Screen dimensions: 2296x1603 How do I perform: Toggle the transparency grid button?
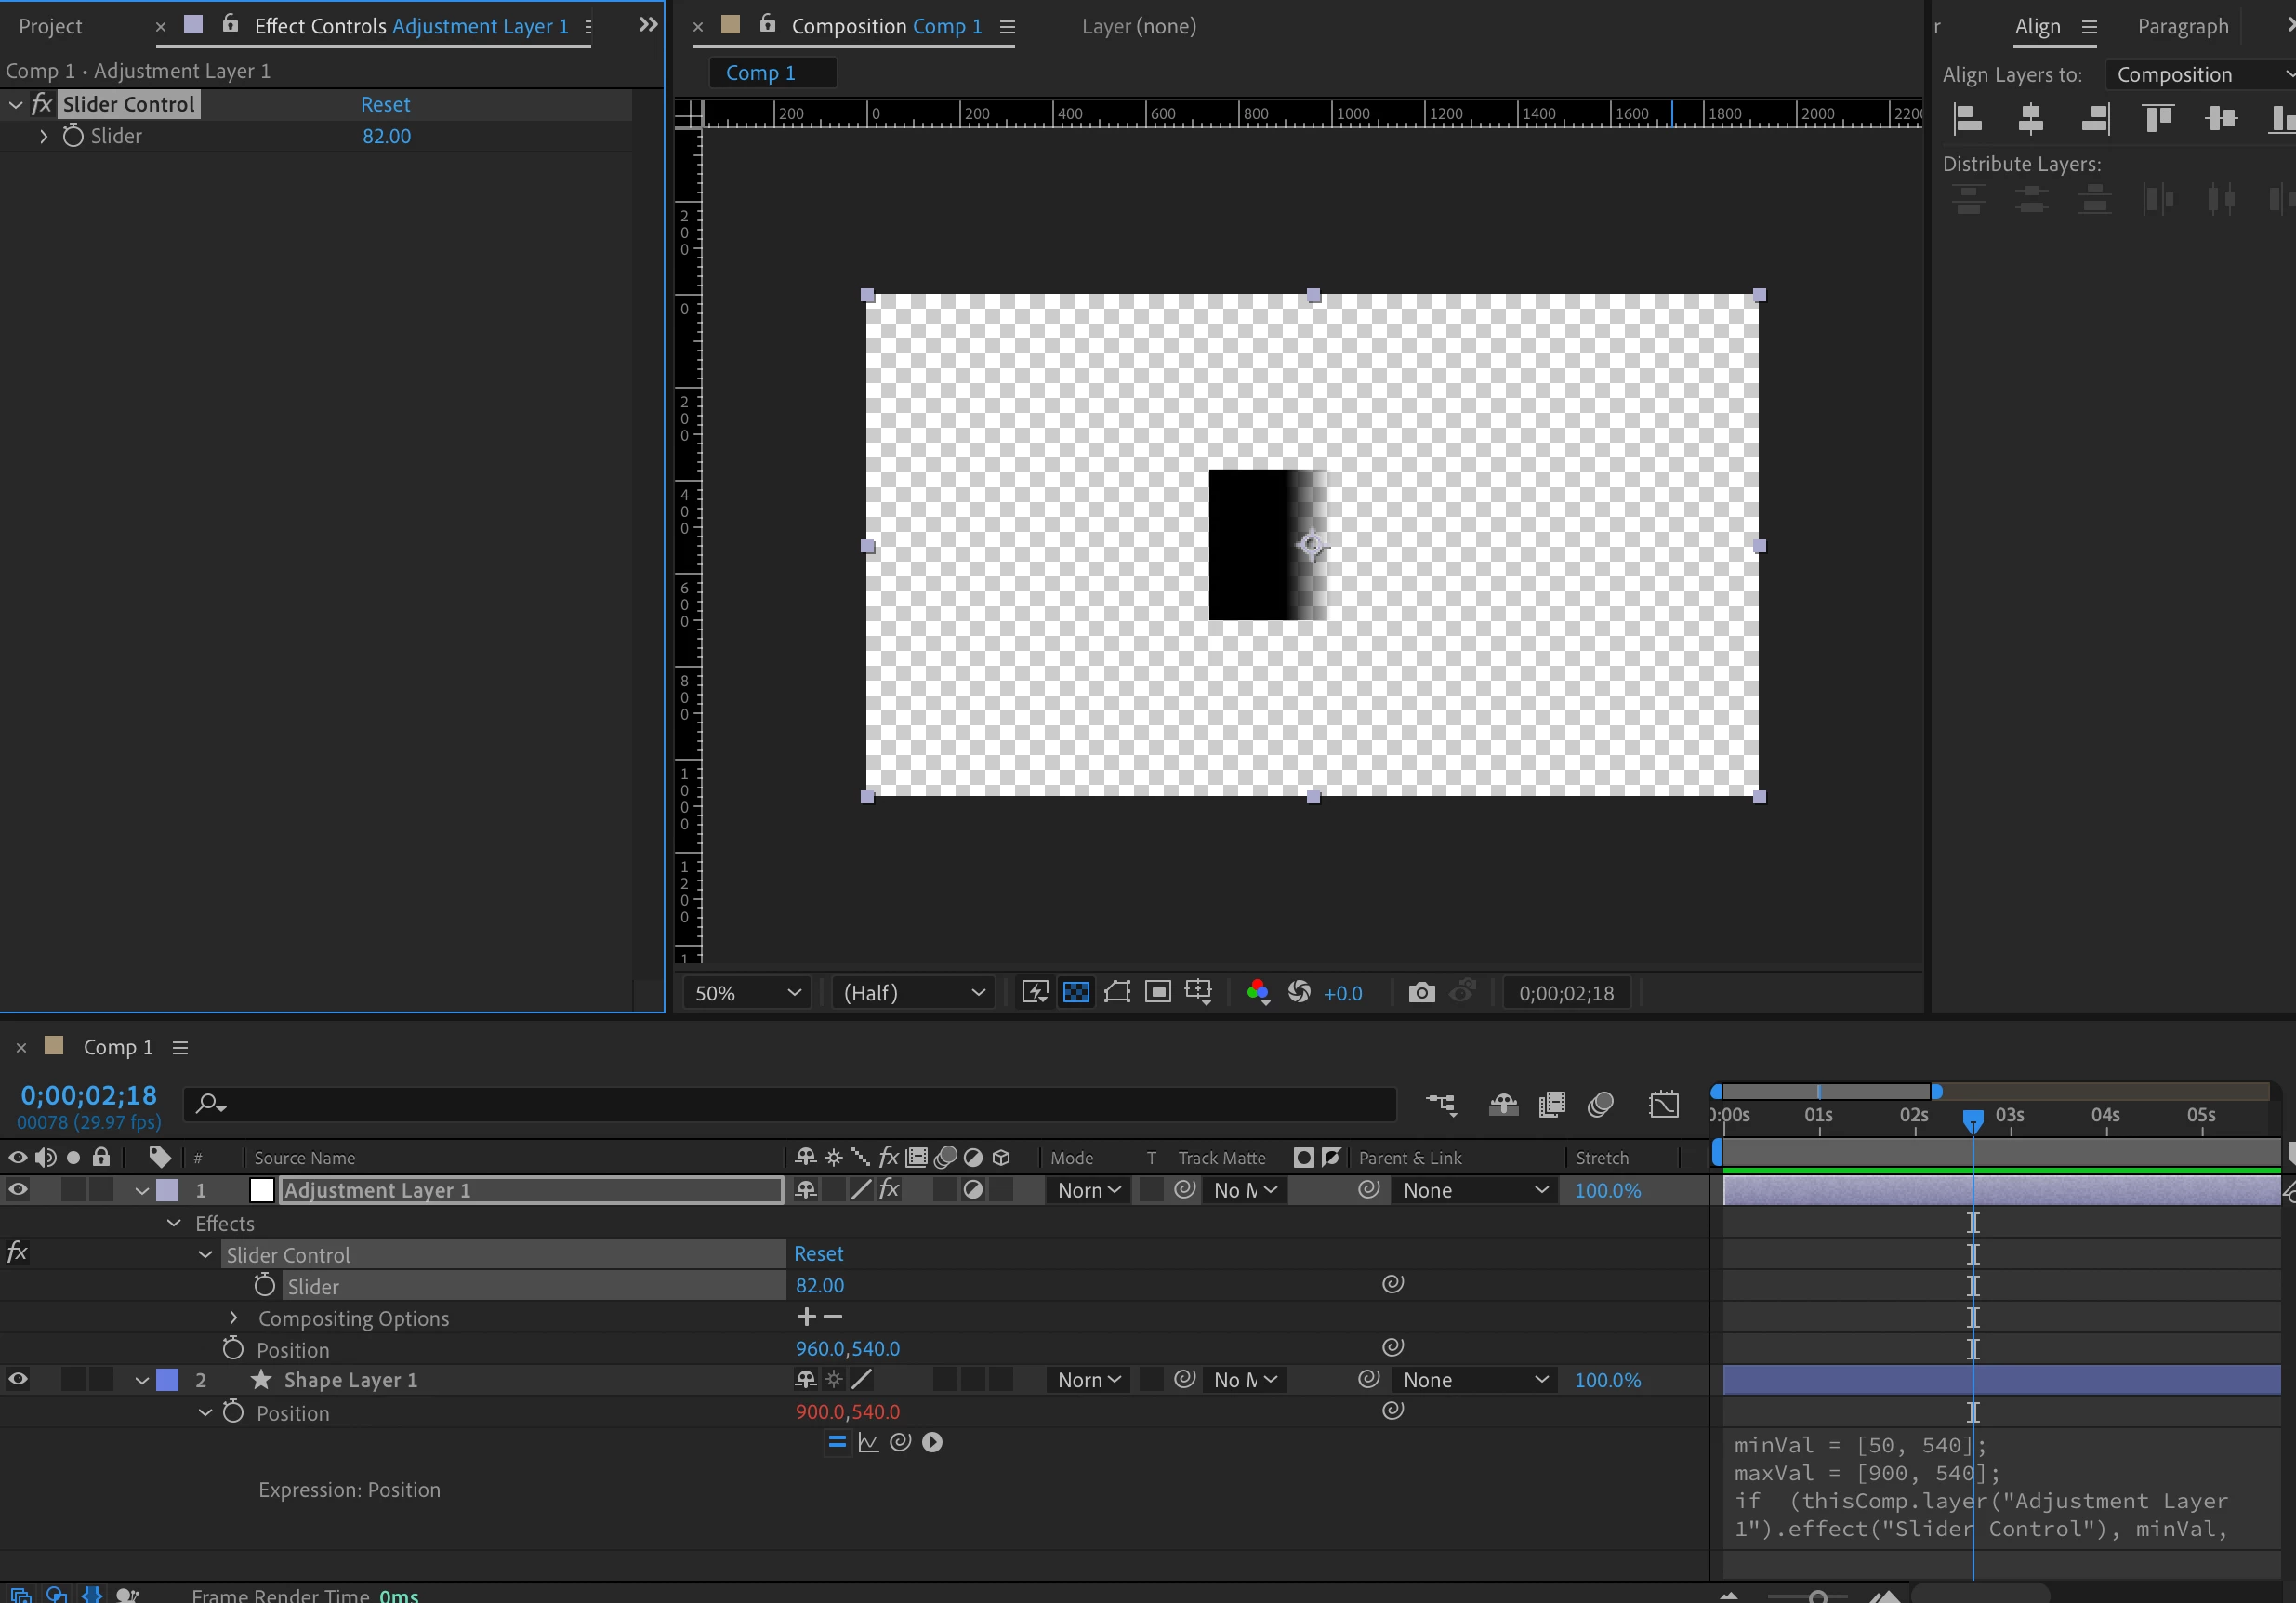1076,993
